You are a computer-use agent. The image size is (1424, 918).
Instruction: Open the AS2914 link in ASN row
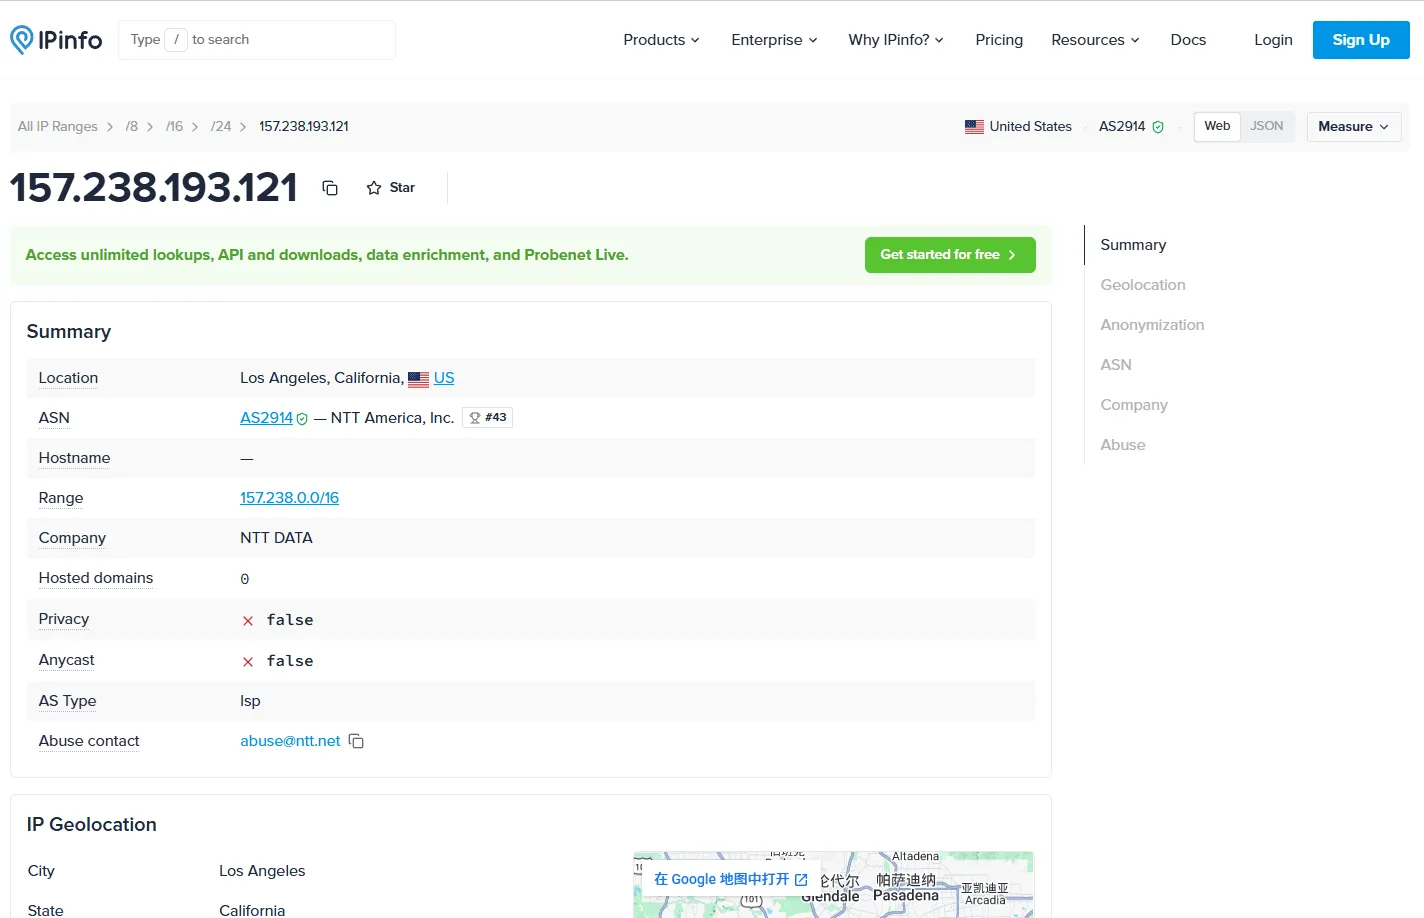[x=266, y=418]
